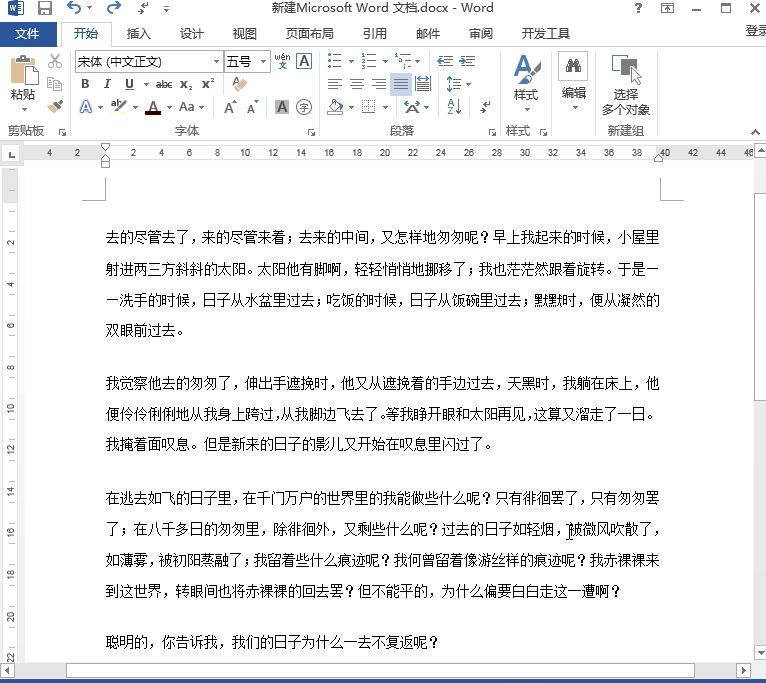The image size is (766, 683).
Task: Switch to the 页面布局 tab
Action: pyautogui.click(x=309, y=34)
